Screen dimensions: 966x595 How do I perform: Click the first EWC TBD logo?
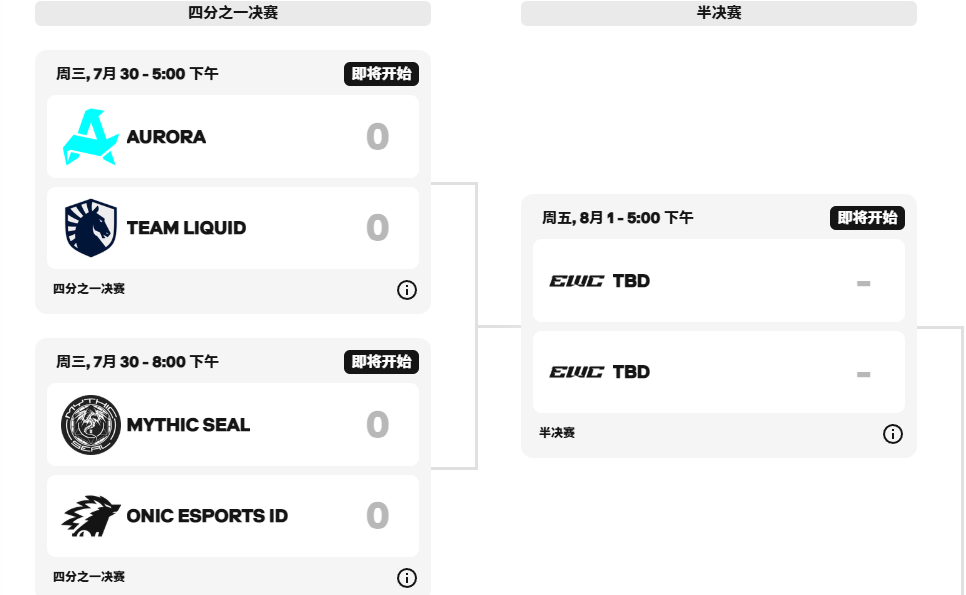(x=577, y=281)
